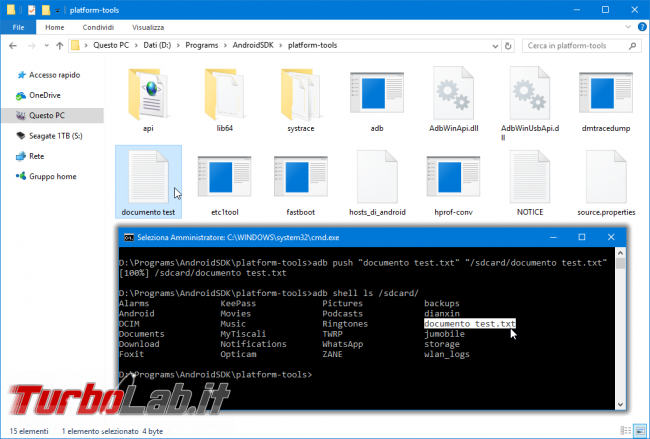Go back with the back arrow

[13, 46]
